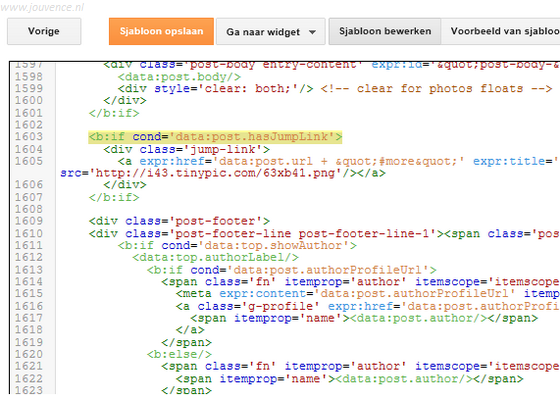Screen dimensions: 560x400
Task: Click the meta expr:content line 1615
Action: click(x=368, y=294)
